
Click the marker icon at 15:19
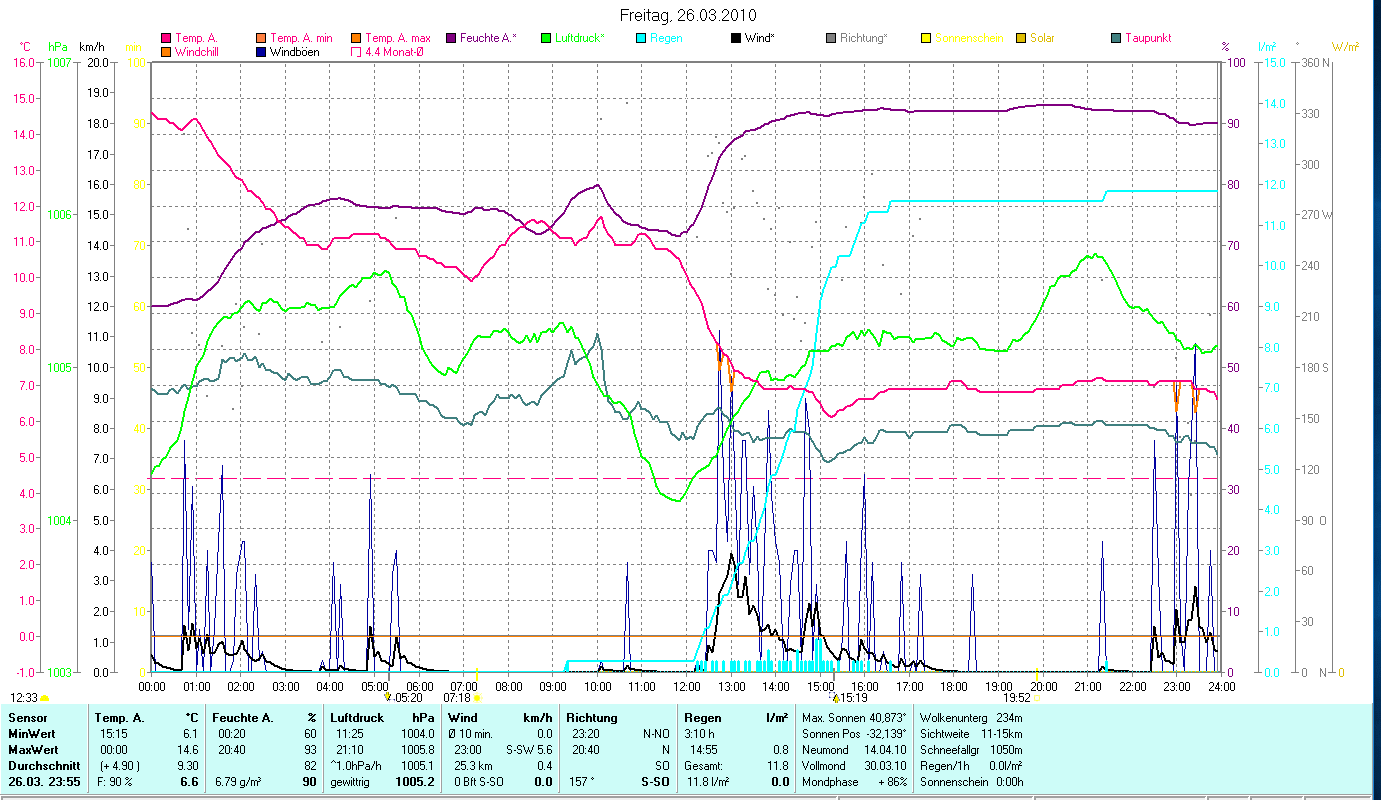click(836, 698)
